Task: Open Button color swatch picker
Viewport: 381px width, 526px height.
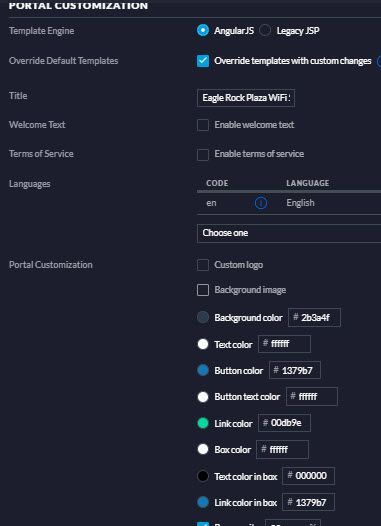Action: coord(203,370)
